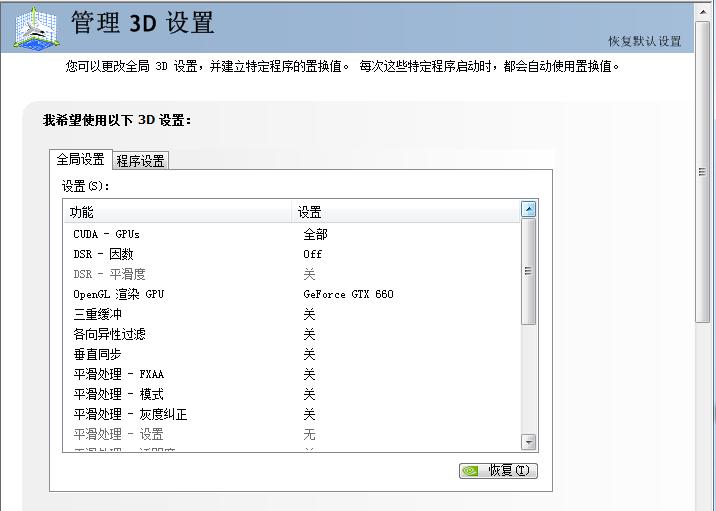Click the 管理 3D 设置 header icon
The width and height of the screenshot is (716, 511).
point(34,27)
